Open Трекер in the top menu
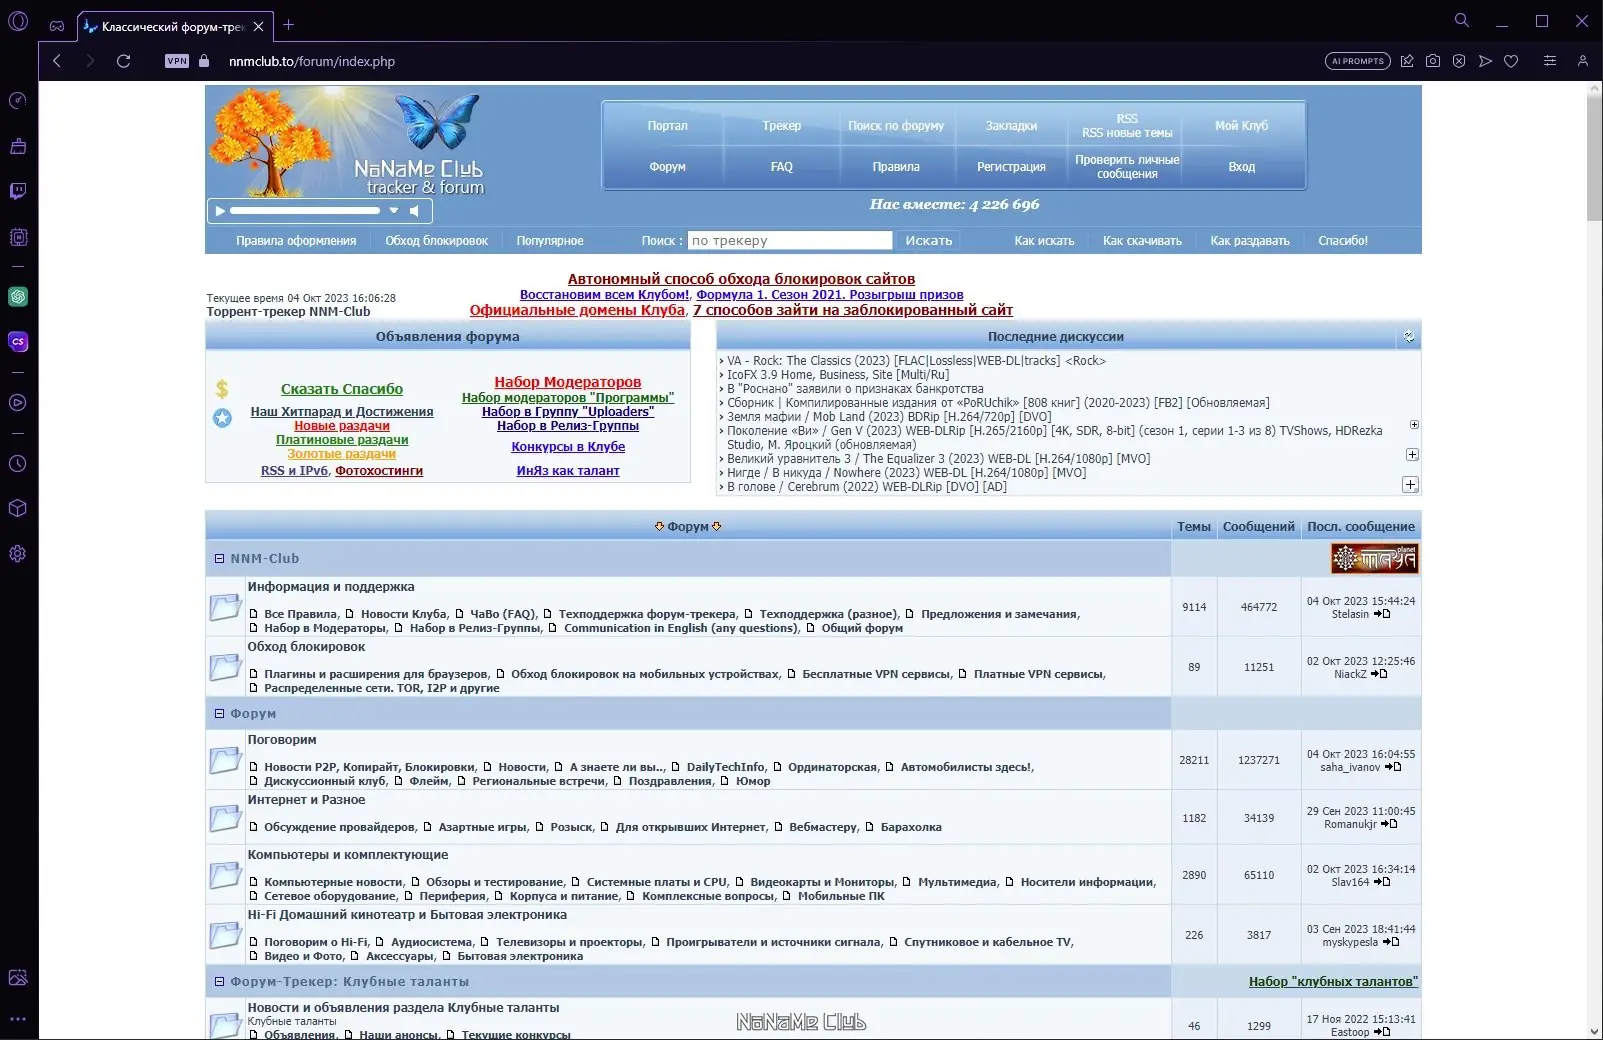This screenshot has width=1603, height=1040. pyautogui.click(x=782, y=126)
